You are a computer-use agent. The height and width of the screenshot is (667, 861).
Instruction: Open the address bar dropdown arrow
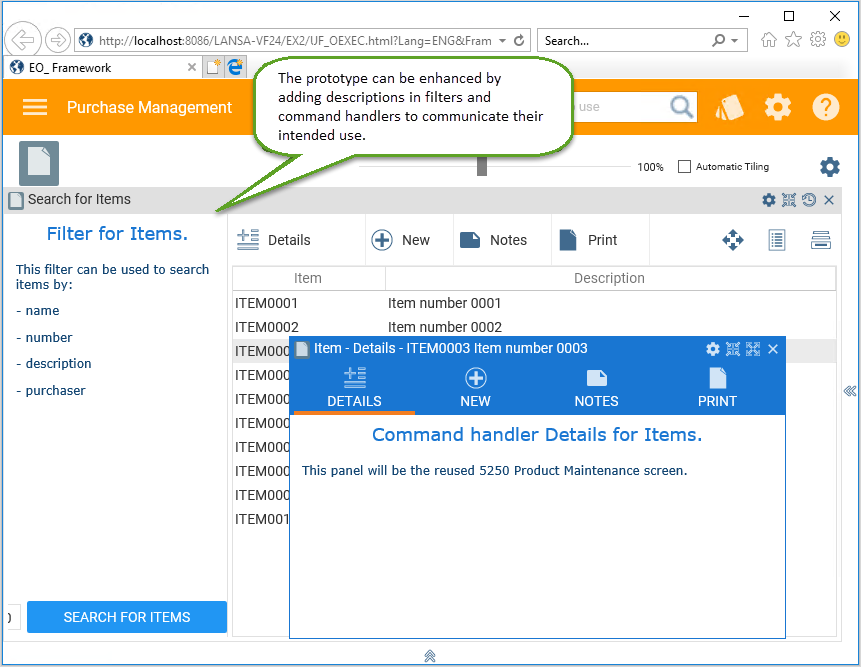502,41
